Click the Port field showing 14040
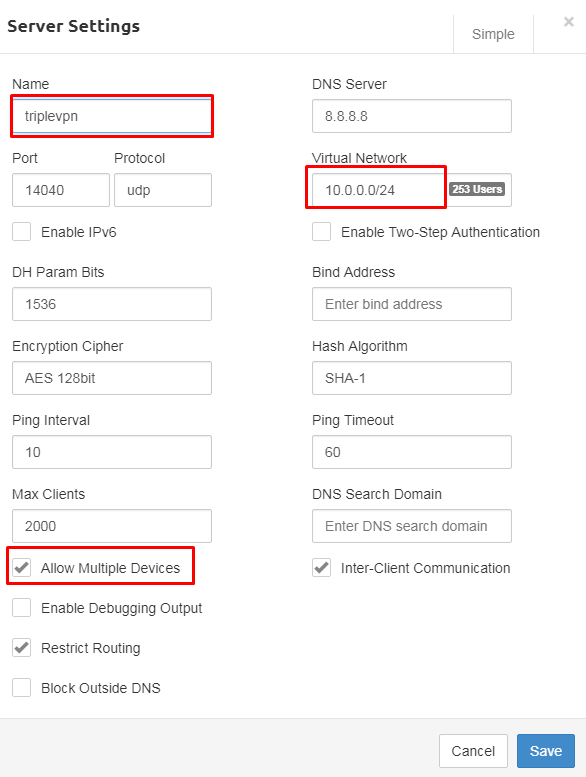Image resolution: width=586 pixels, height=777 pixels. click(x=61, y=190)
